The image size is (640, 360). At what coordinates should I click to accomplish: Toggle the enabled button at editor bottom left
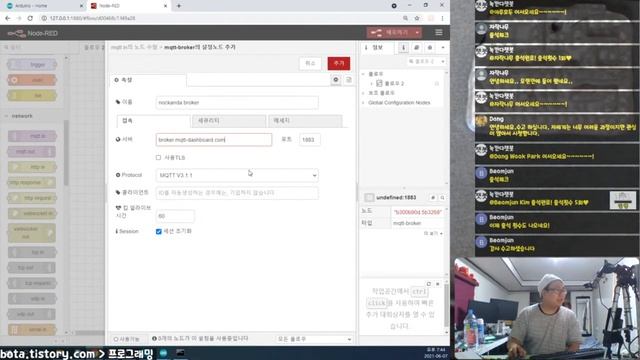pos(127,339)
